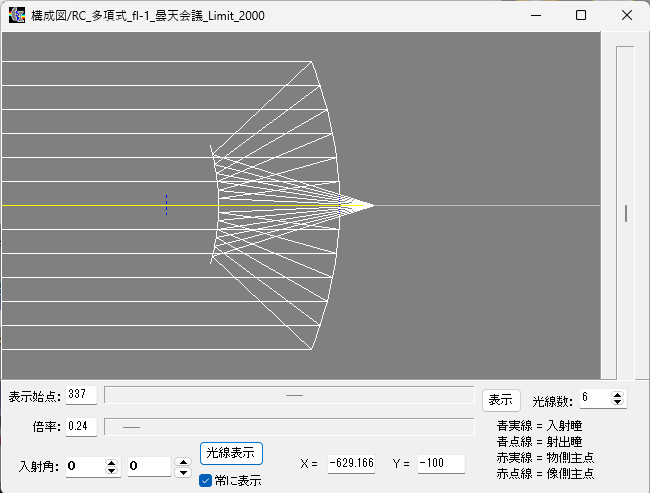Increment the second 入射角 spinner value
650x493 pixels.
tap(182, 462)
